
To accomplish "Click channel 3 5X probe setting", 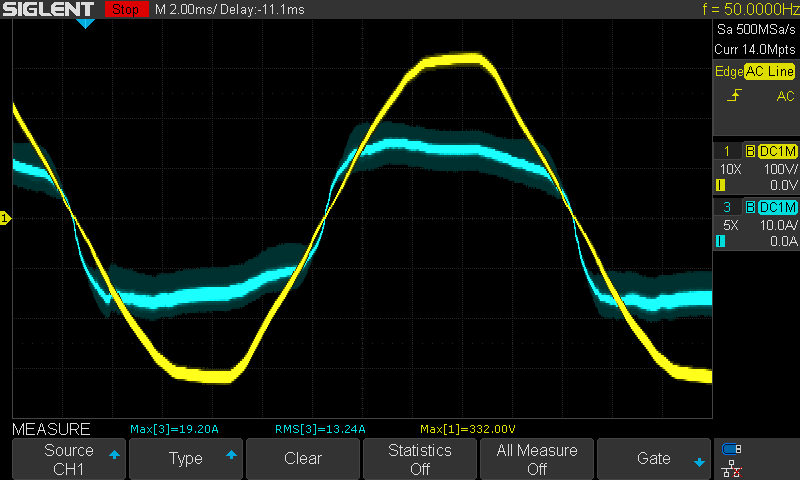I will point(731,225).
